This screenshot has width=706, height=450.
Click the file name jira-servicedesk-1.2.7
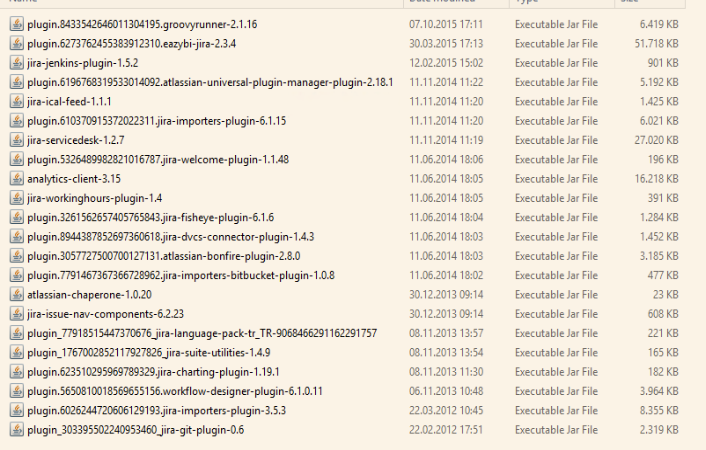click(x=76, y=141)
